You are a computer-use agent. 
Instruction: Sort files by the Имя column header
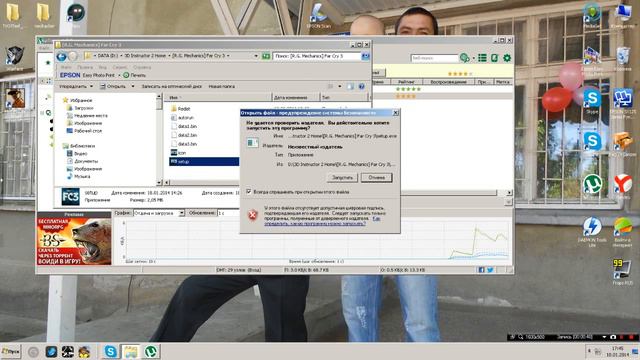coord(218,98)
